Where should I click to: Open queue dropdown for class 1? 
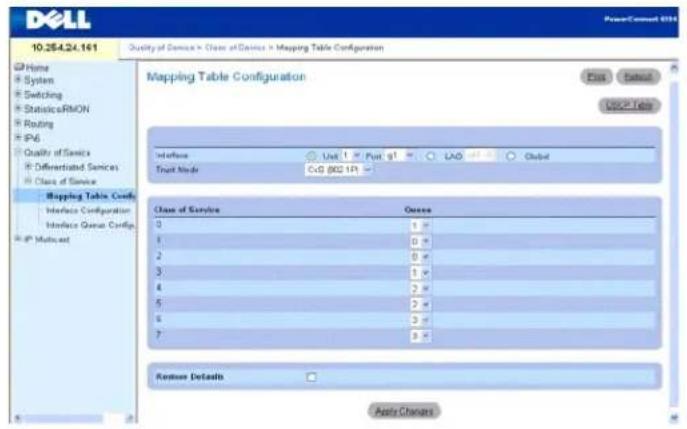pyautogui.click(x=420, y=241)
